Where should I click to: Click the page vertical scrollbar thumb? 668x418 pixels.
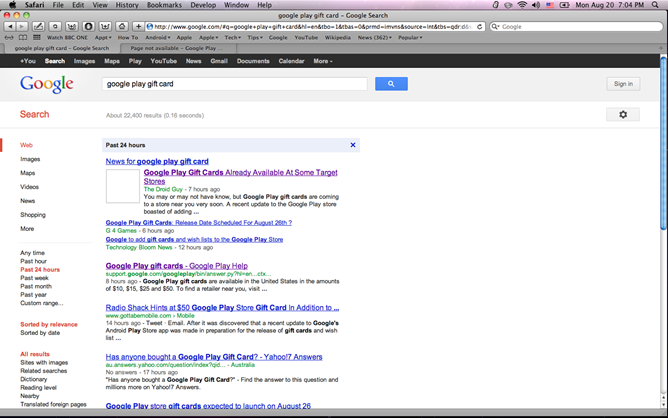pos(663,143)
